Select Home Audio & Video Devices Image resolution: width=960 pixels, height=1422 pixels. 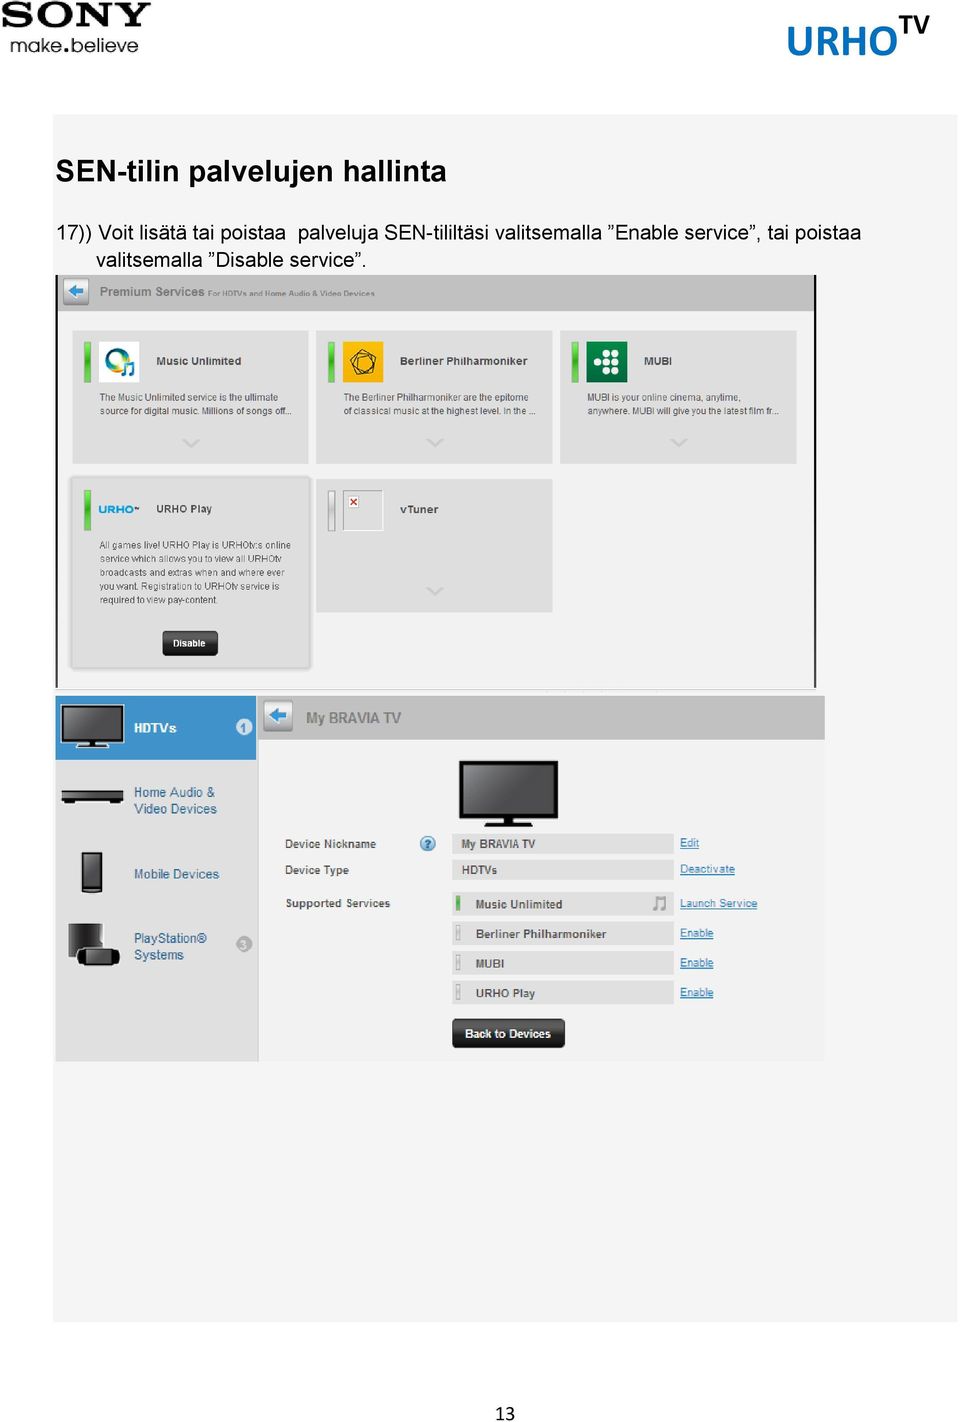(x=156, y=800)
